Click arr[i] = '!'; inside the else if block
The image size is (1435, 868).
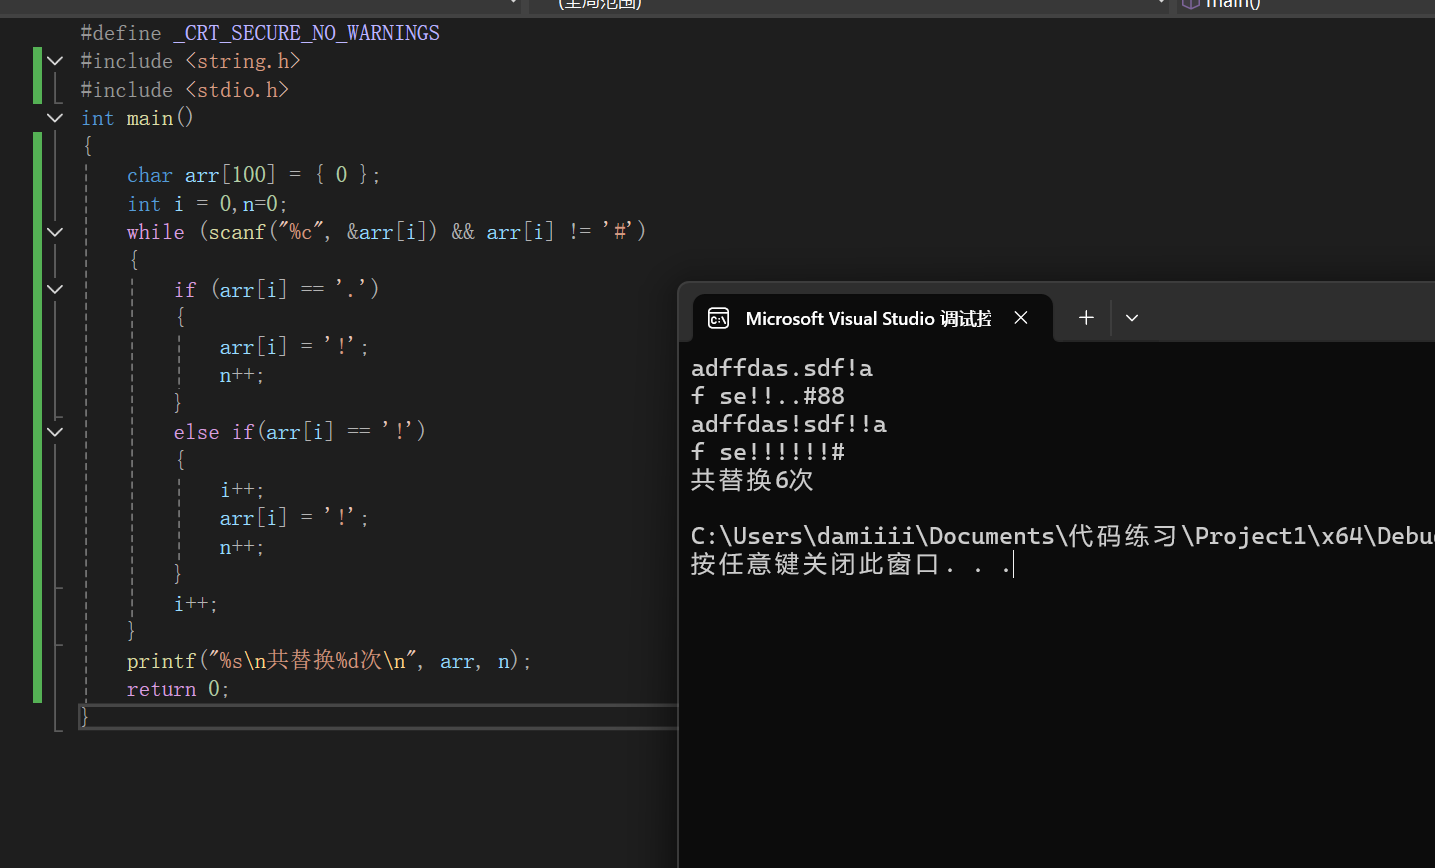[294, 518]
